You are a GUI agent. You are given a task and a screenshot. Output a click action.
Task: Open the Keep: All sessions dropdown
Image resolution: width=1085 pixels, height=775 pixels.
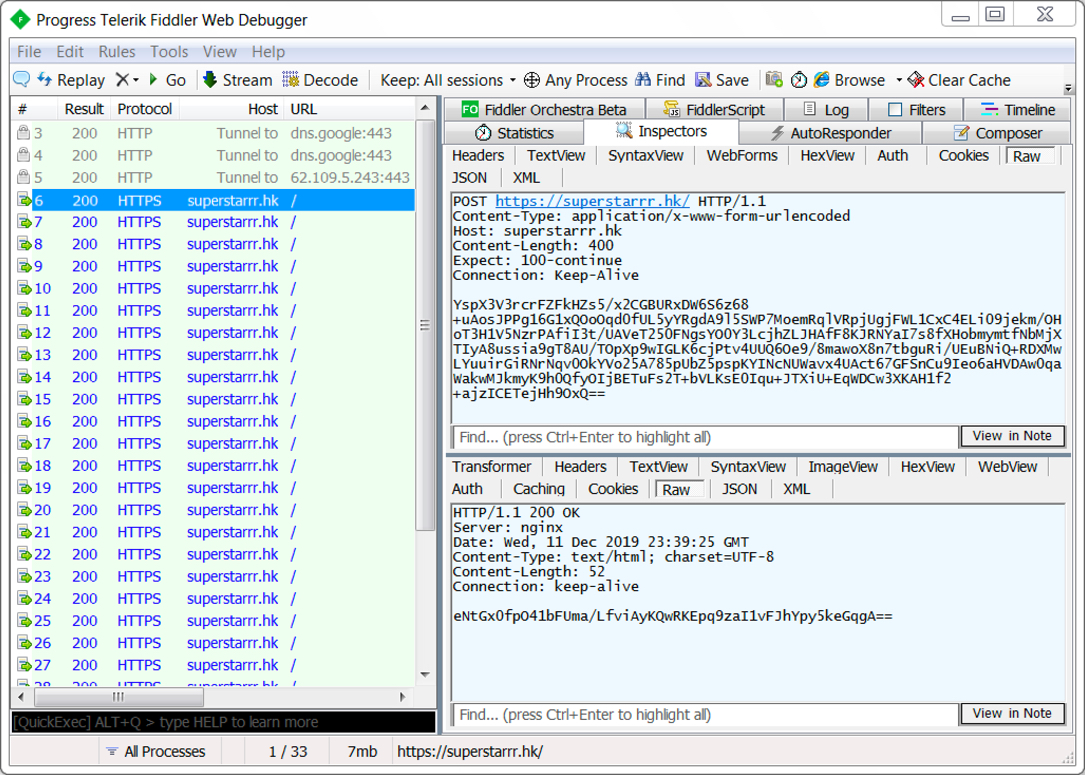point(448,80)
